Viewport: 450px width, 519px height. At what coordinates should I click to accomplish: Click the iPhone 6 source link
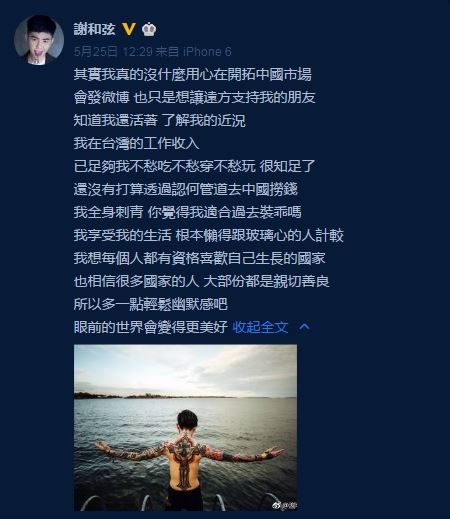(207, 52)
